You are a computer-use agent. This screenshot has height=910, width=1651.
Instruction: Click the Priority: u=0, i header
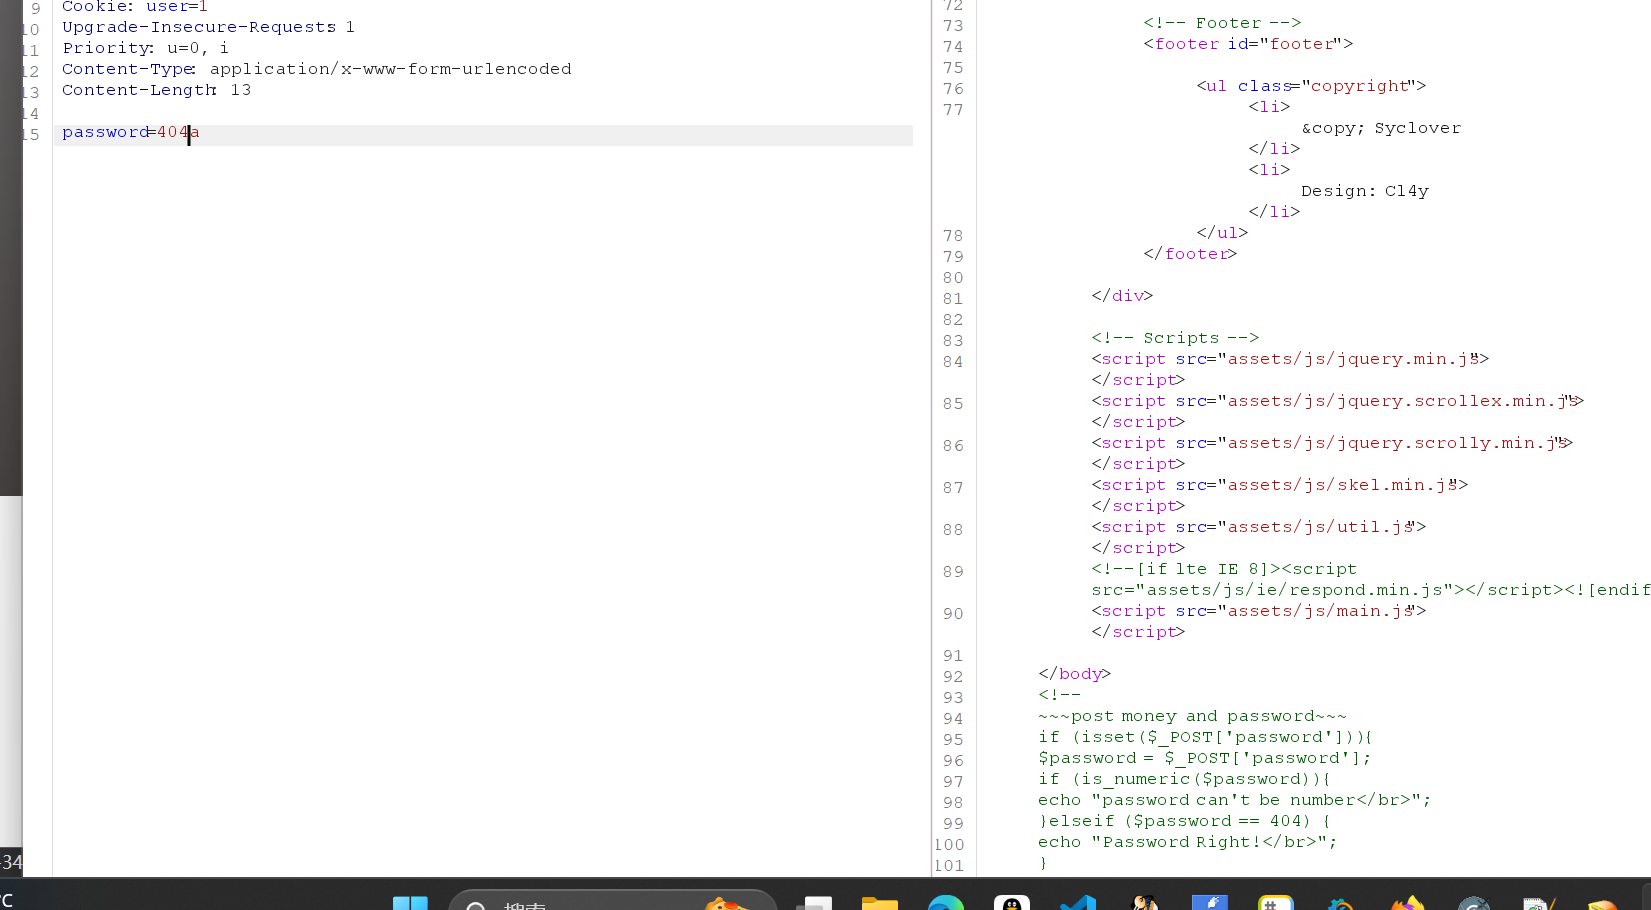(145, 48)
